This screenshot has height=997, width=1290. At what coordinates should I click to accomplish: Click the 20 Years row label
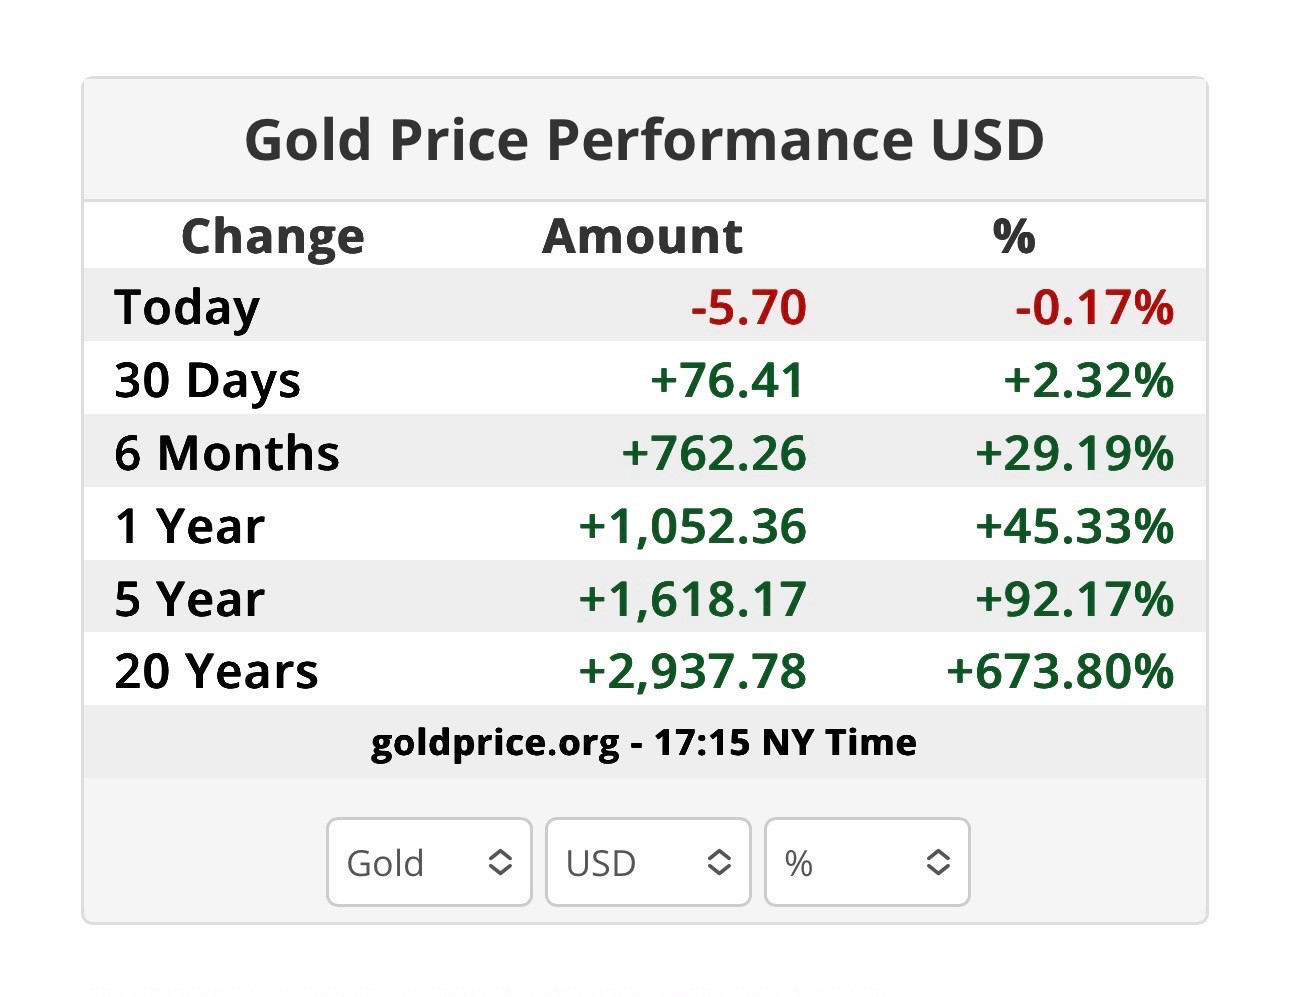tap(217, 671)
